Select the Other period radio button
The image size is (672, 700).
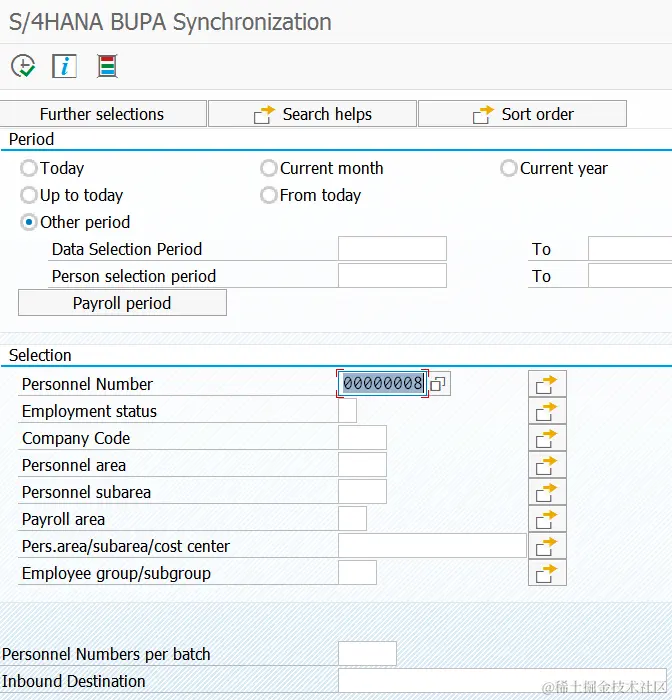pos(29,222)
